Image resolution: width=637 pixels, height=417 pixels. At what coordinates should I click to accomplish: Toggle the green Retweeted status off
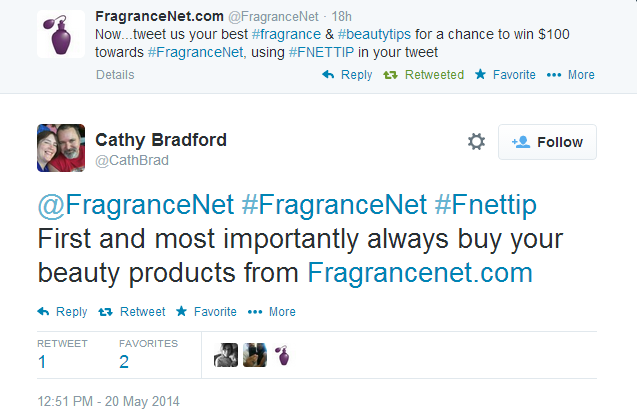(x=423, y=75)
